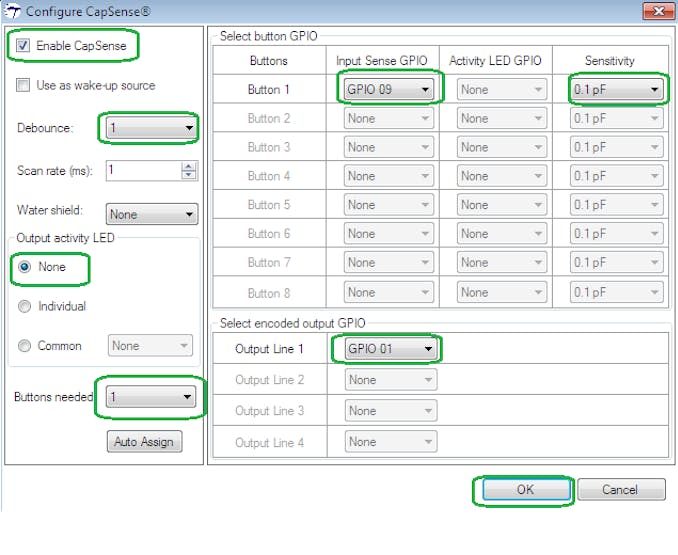The width and height of the screenshot is (678, 555).
Task: Open the Common LED GPIO dropdown
Action: click(150, 345)
